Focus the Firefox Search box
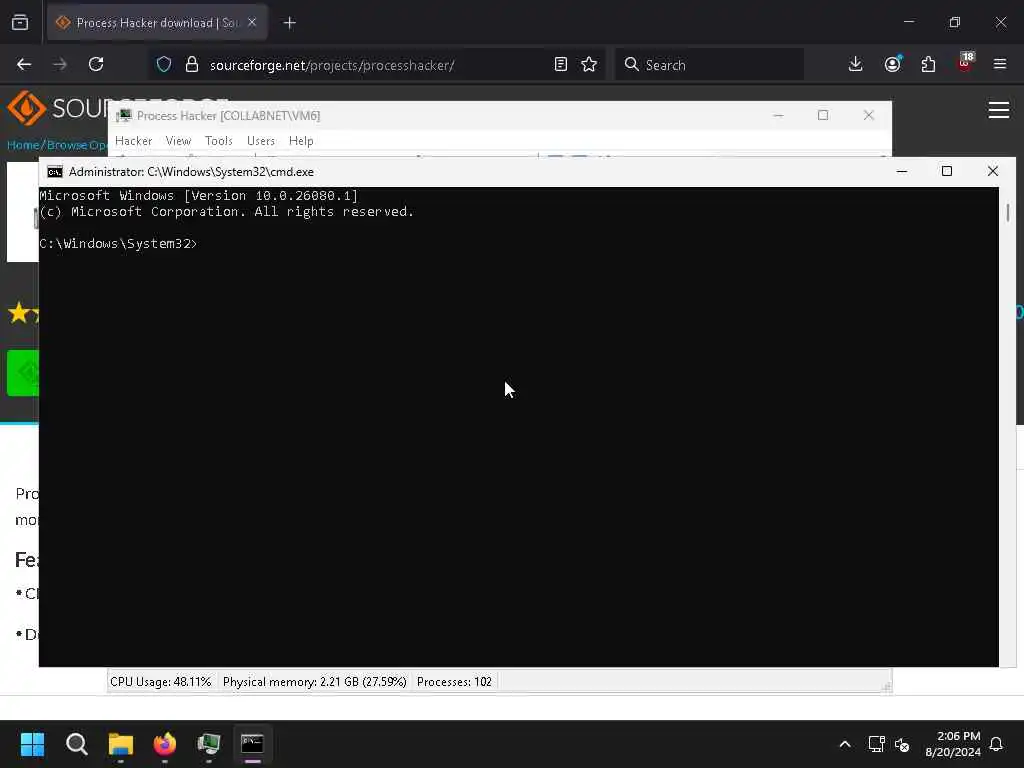Viewport: 1024px width, 768px height. click(x=709, y=65)
